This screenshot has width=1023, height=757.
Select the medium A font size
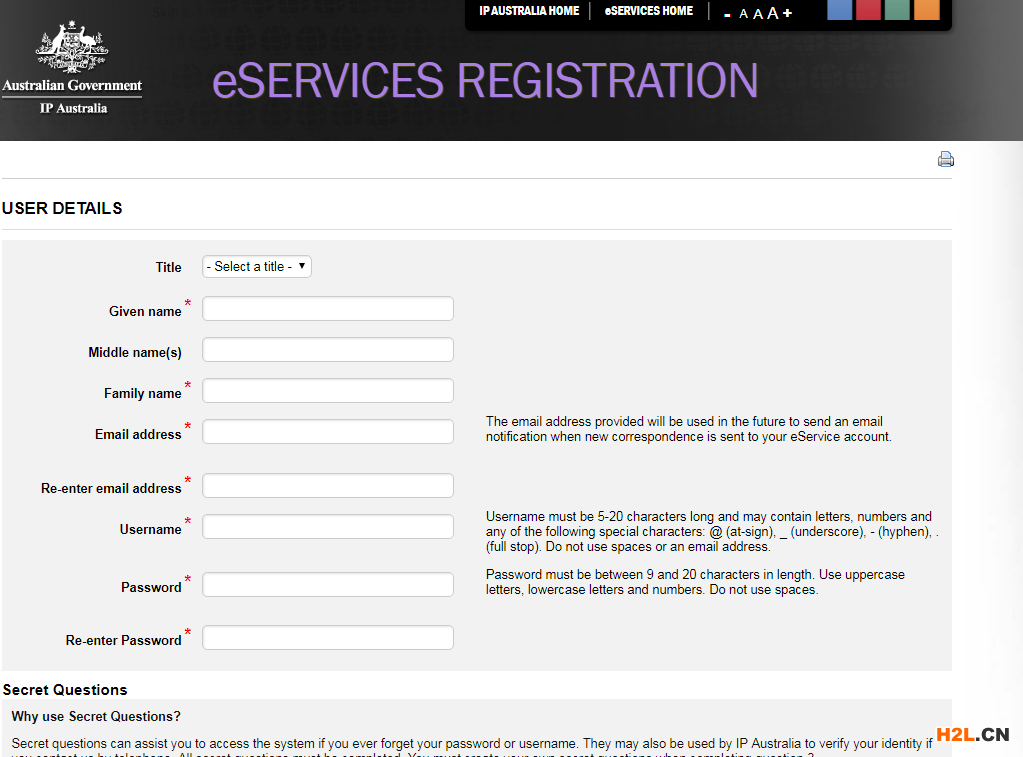[x=757, y=14]
